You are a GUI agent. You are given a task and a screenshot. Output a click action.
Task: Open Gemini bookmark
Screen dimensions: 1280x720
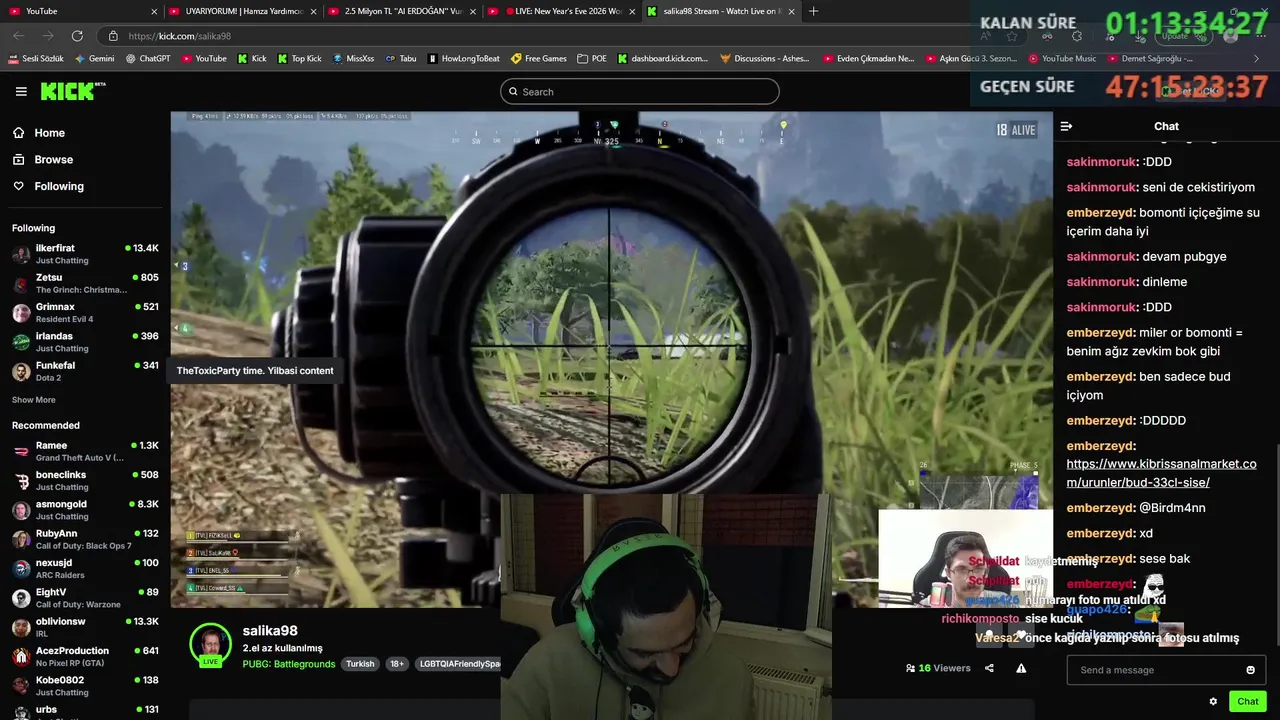[94, 59]
